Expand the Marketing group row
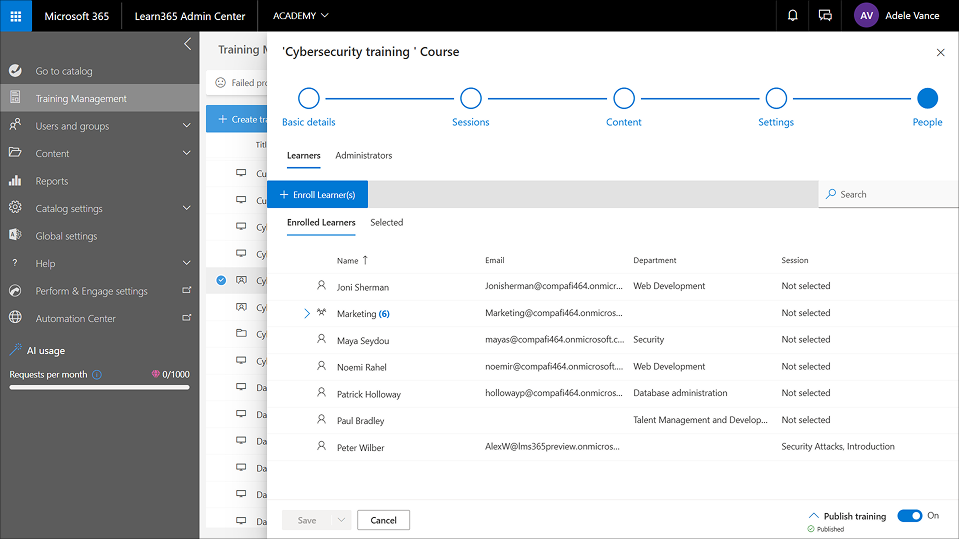 click(x=307, y=313)
